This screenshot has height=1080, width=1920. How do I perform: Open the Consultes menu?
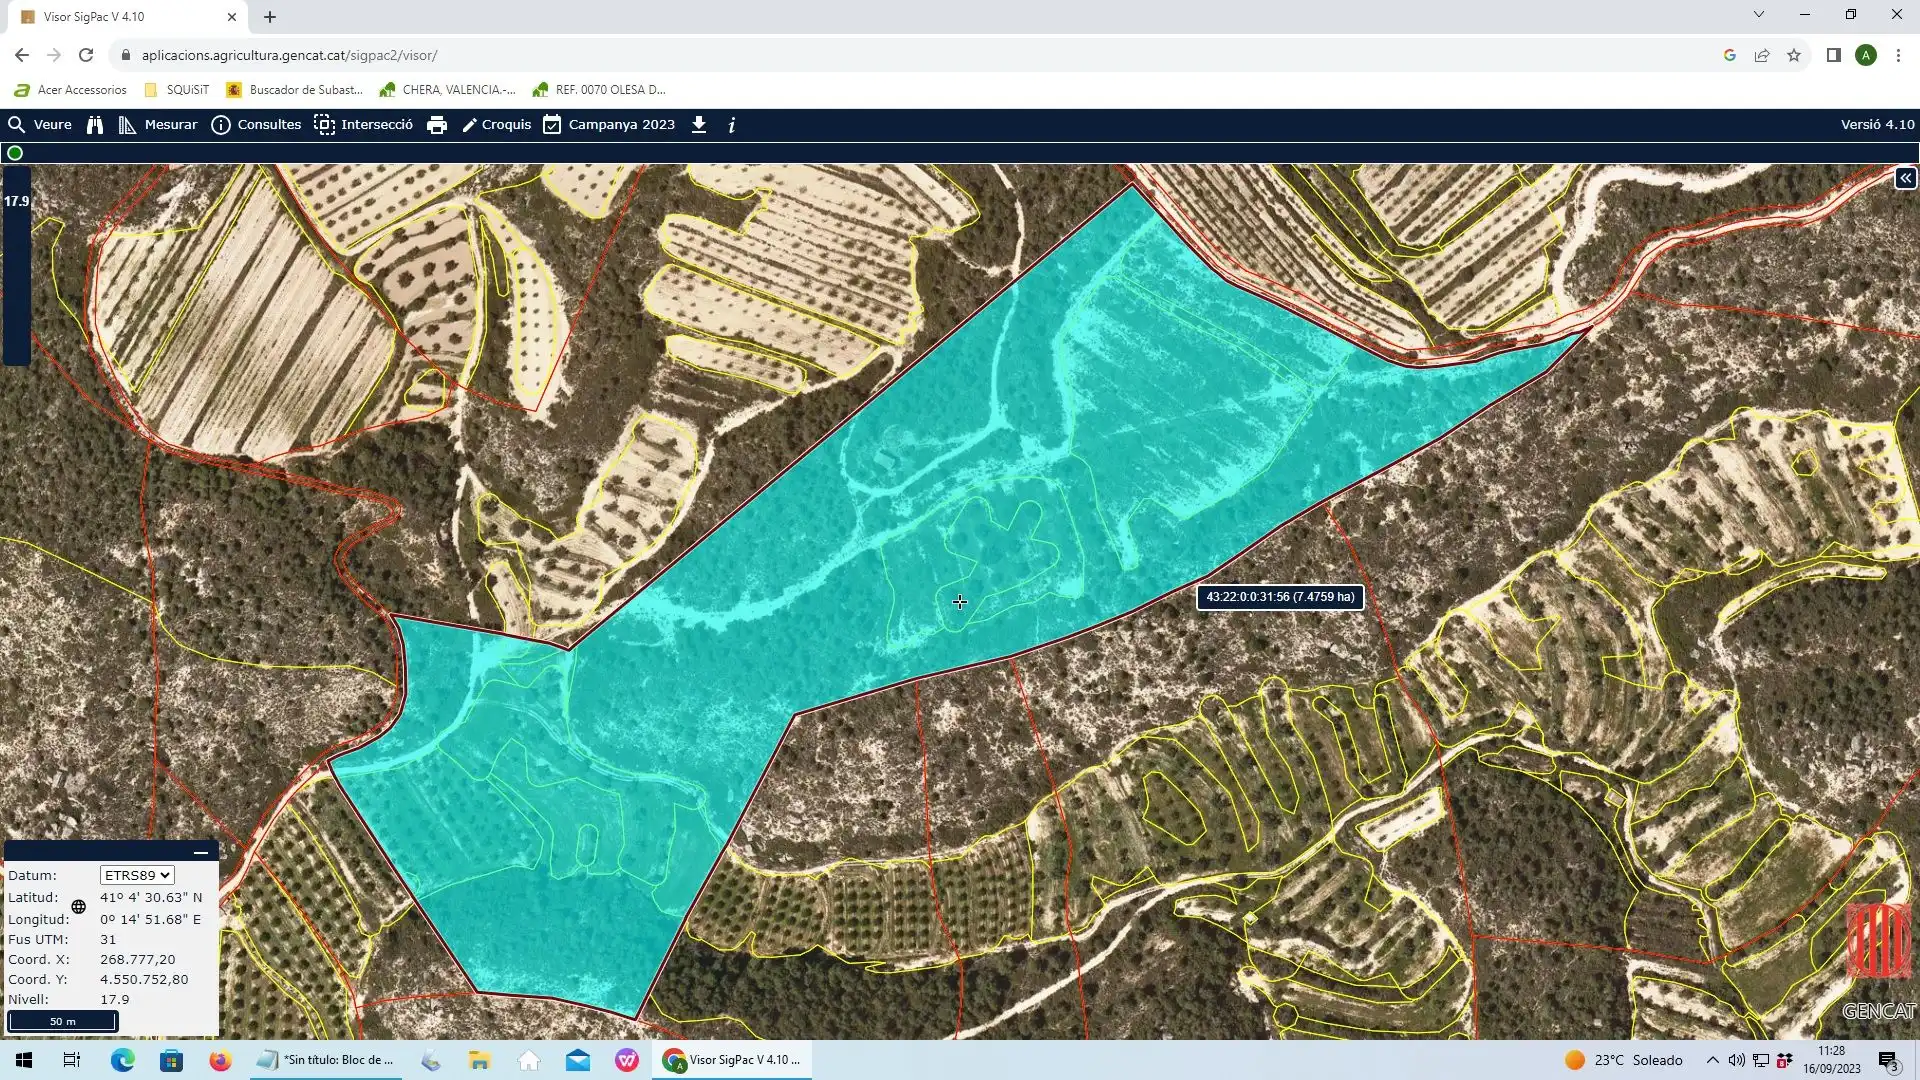(x=256, y=125)
